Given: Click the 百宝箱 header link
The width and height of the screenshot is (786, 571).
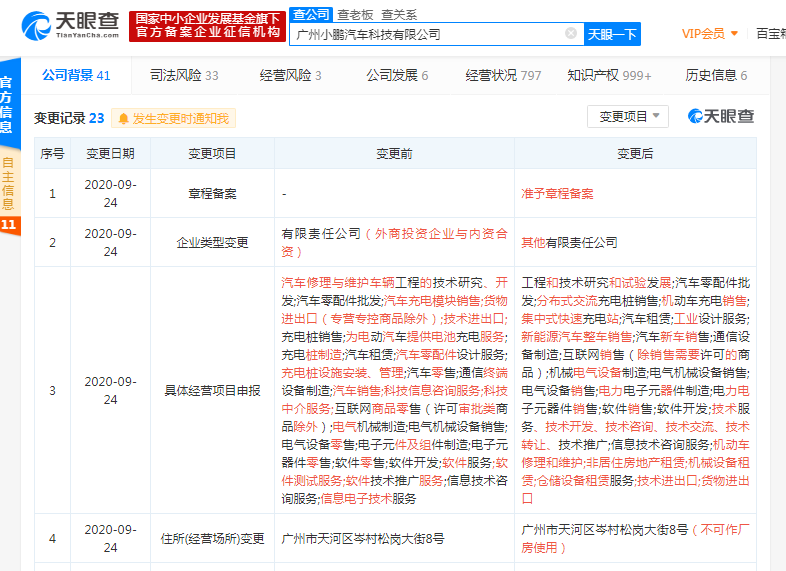Looking at the screenshot, I should coord(771,34).
